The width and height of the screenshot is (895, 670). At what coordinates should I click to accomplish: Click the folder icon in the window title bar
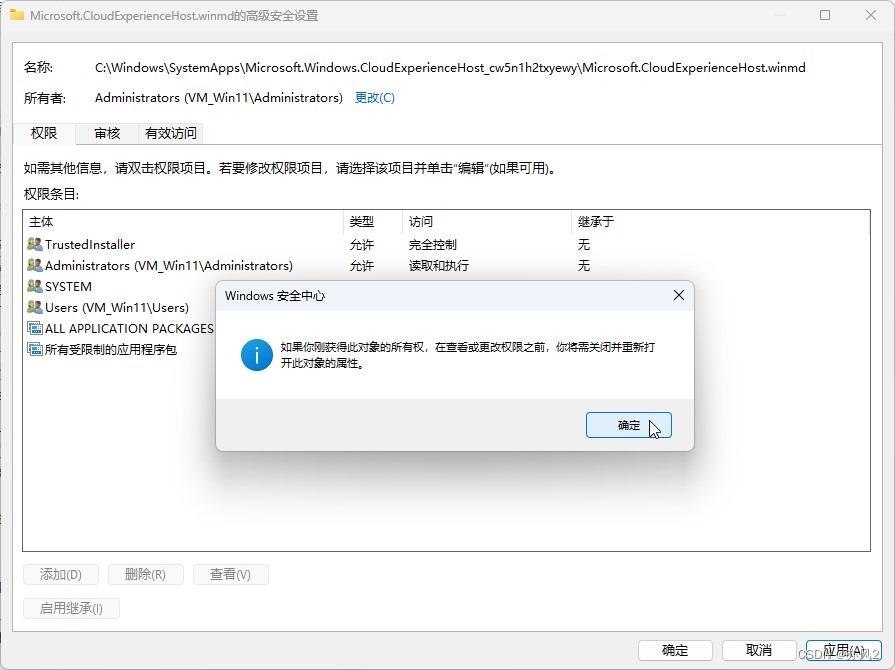(17, 15)
